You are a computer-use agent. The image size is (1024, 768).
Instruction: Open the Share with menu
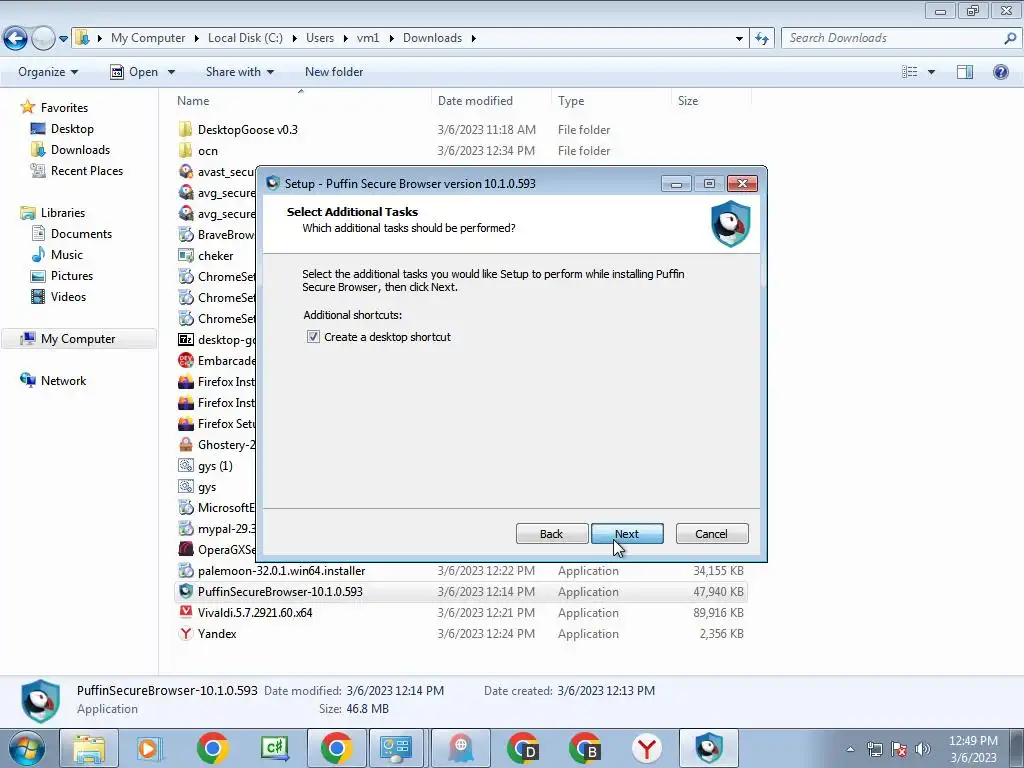tap(240, 72)
